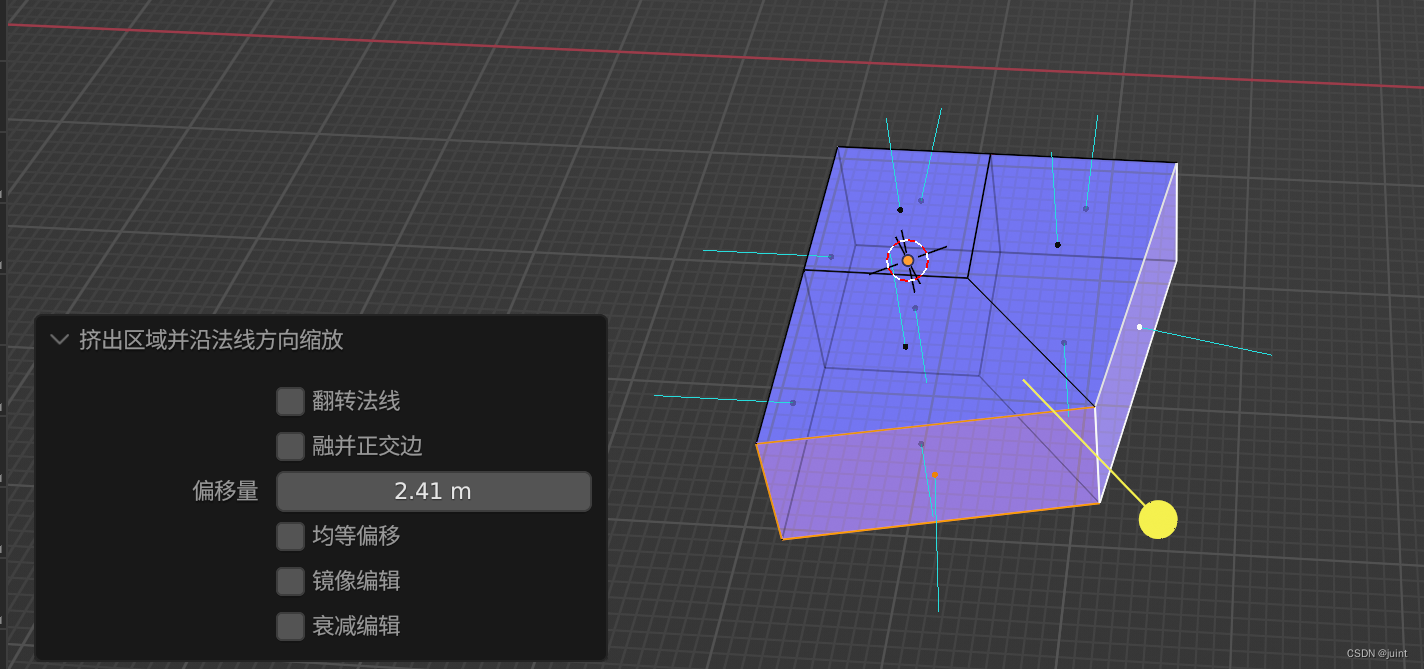The image size is (1424, 669).
Task: Click the 挤出区域并沿法线方向缩放 panel title text
Action: (x=211, y=340)
